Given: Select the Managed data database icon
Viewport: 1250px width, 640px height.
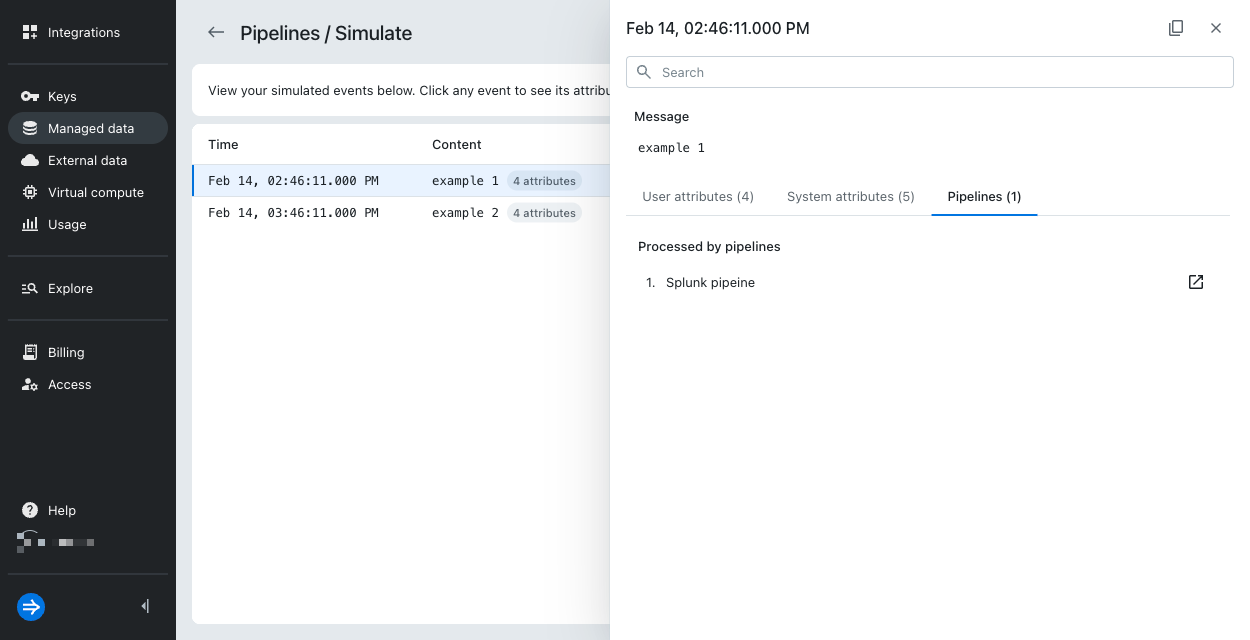Looking at the screenshot, I should pos(30,128).
